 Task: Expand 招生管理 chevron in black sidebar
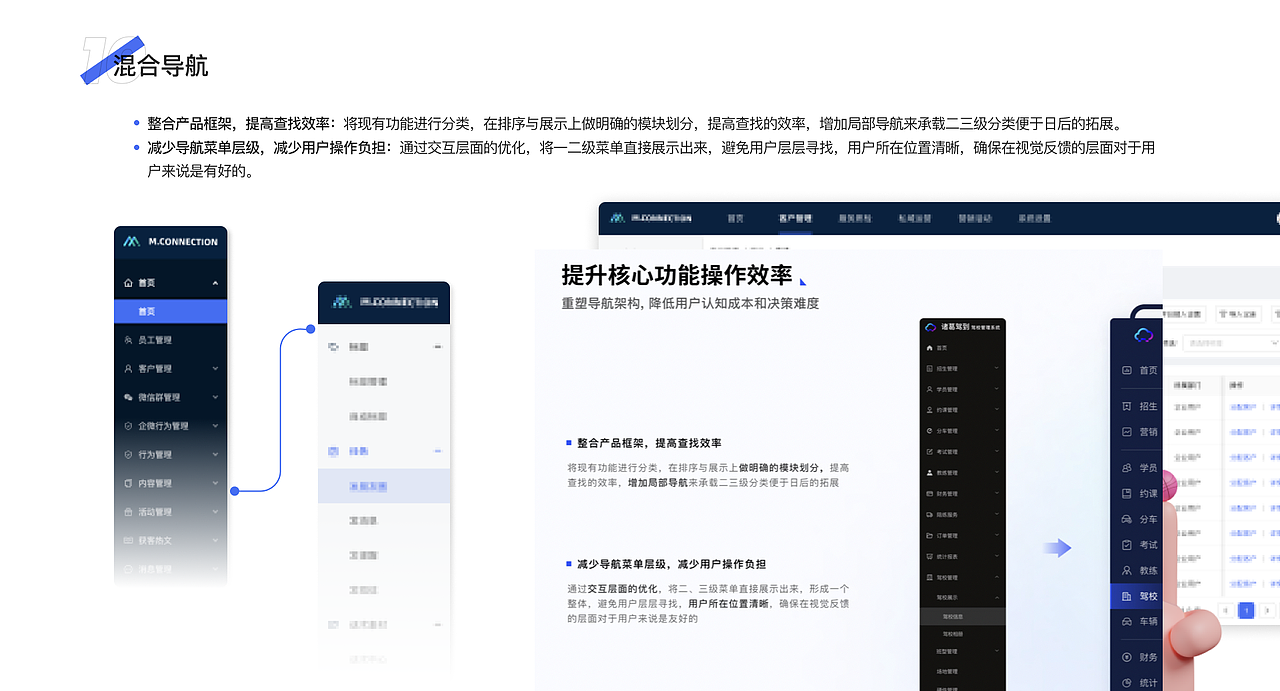997,369
